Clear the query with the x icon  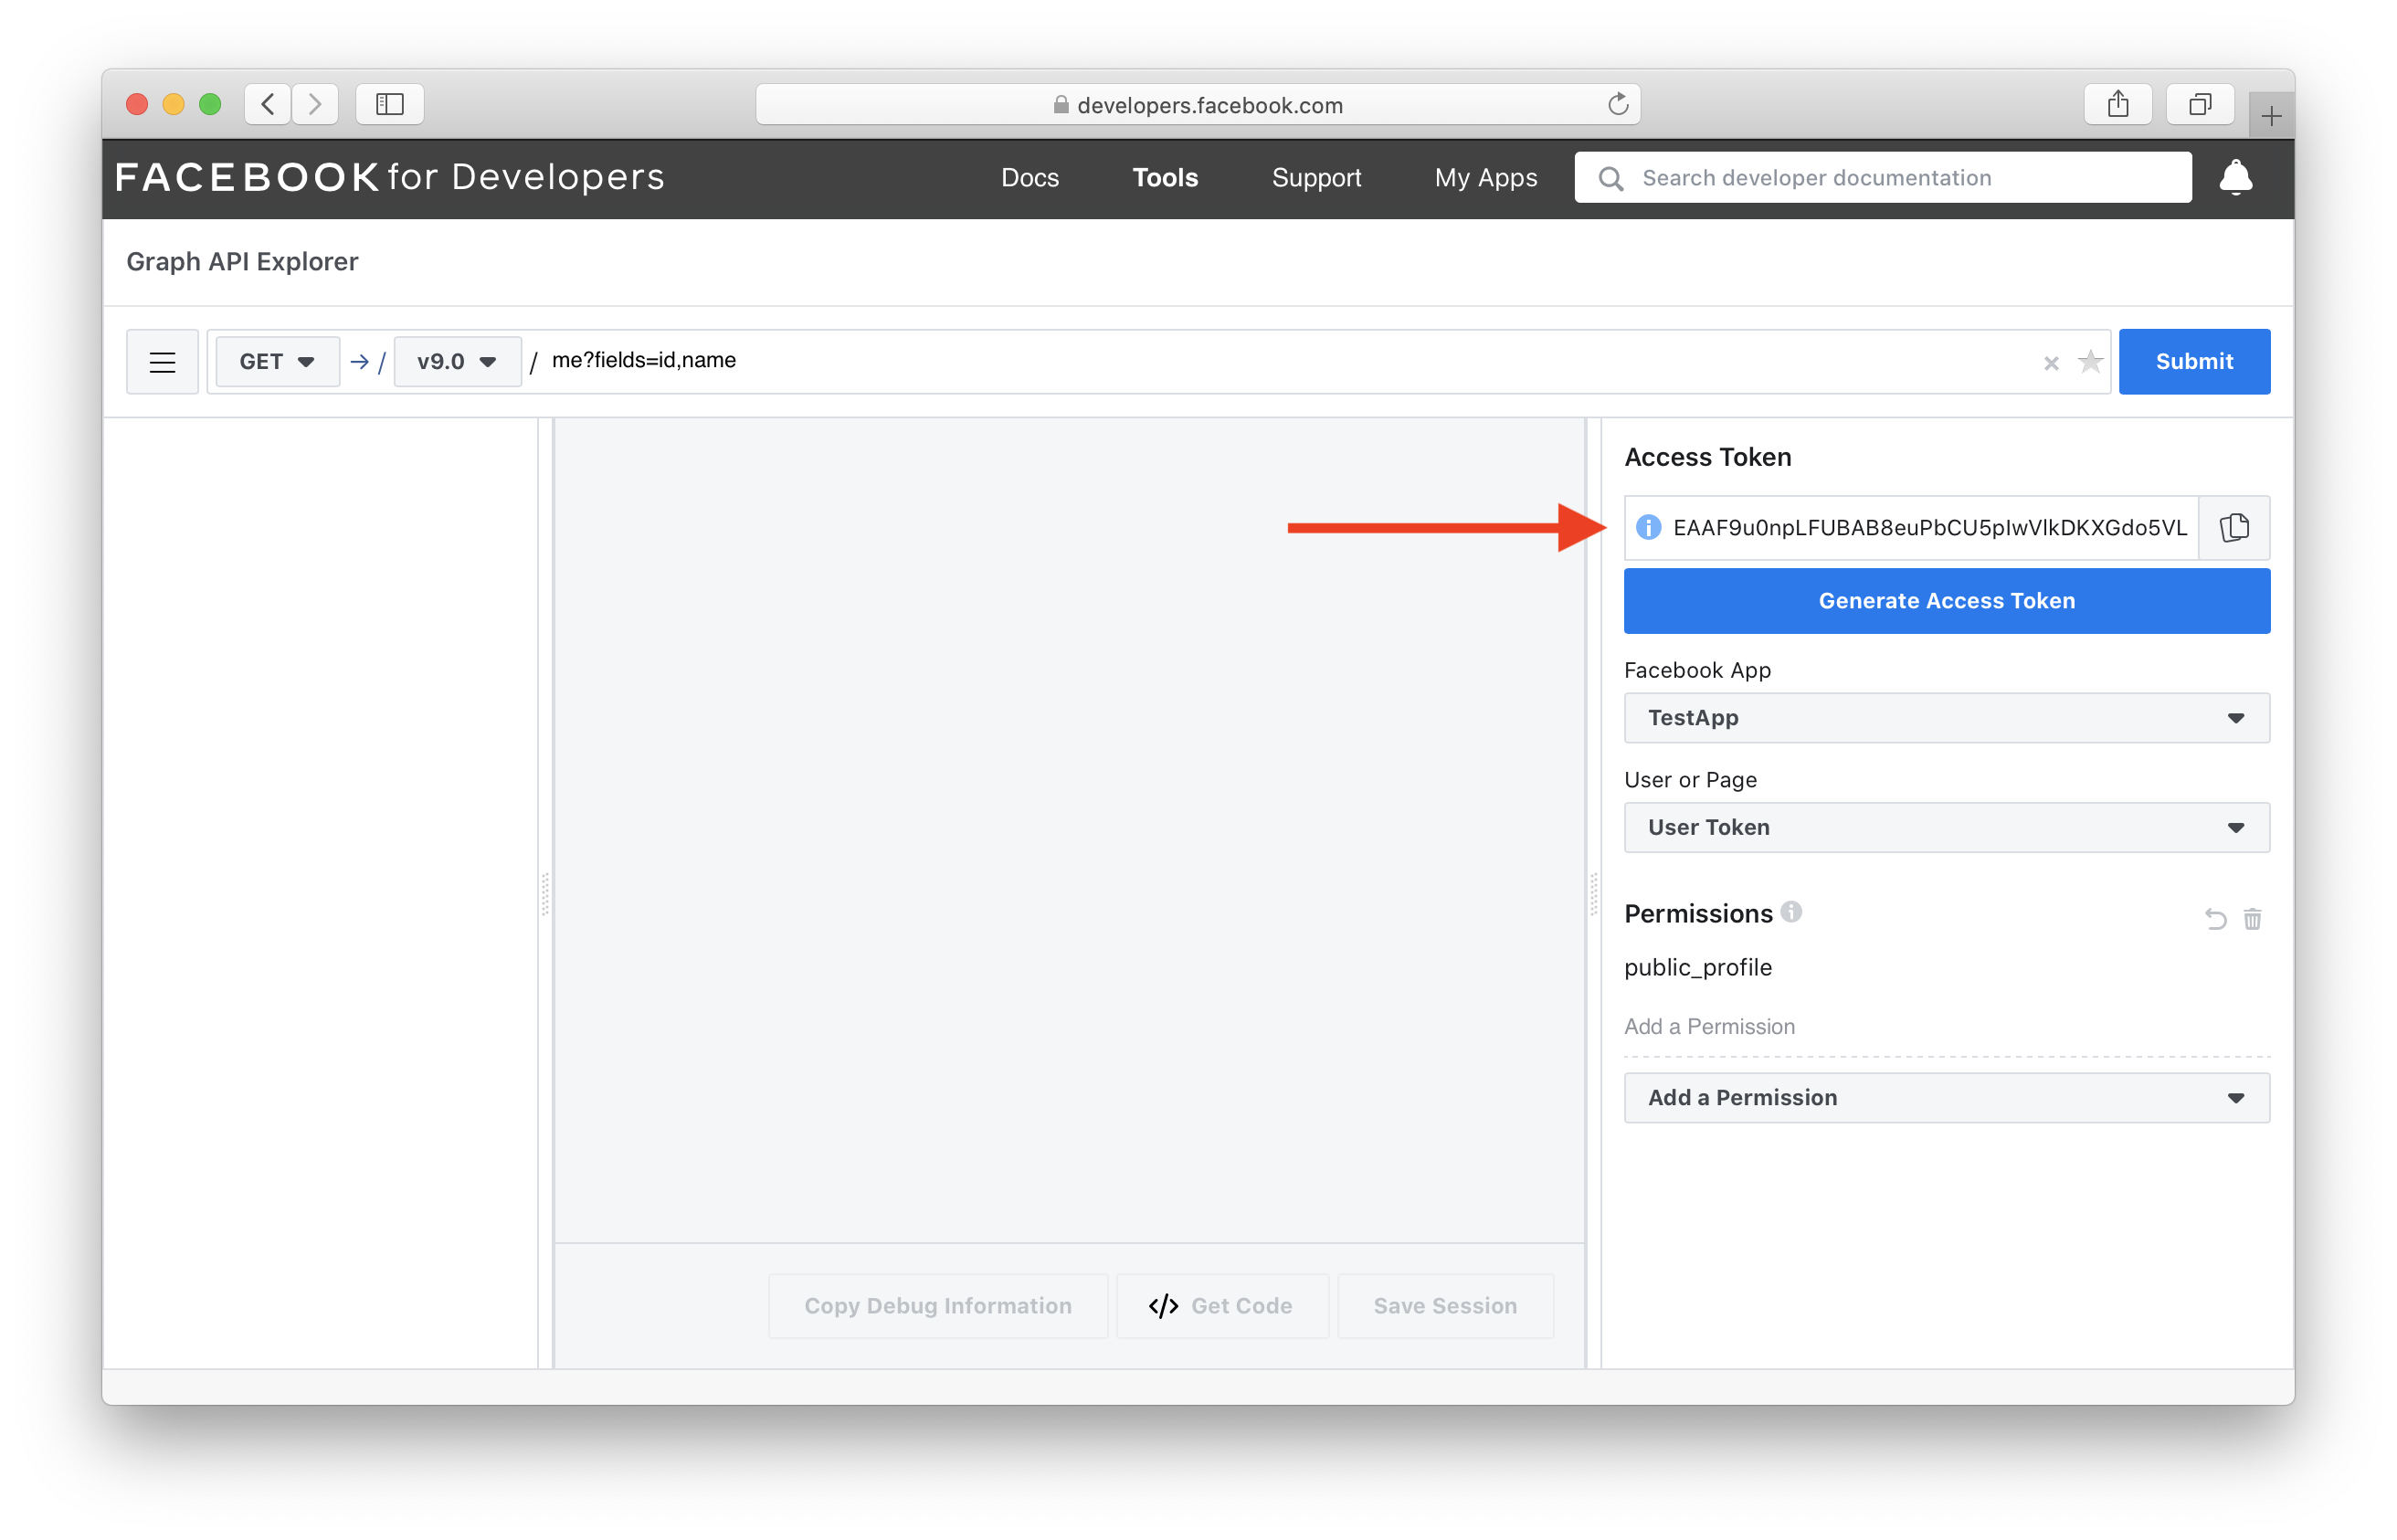[x=2050, y=363]
